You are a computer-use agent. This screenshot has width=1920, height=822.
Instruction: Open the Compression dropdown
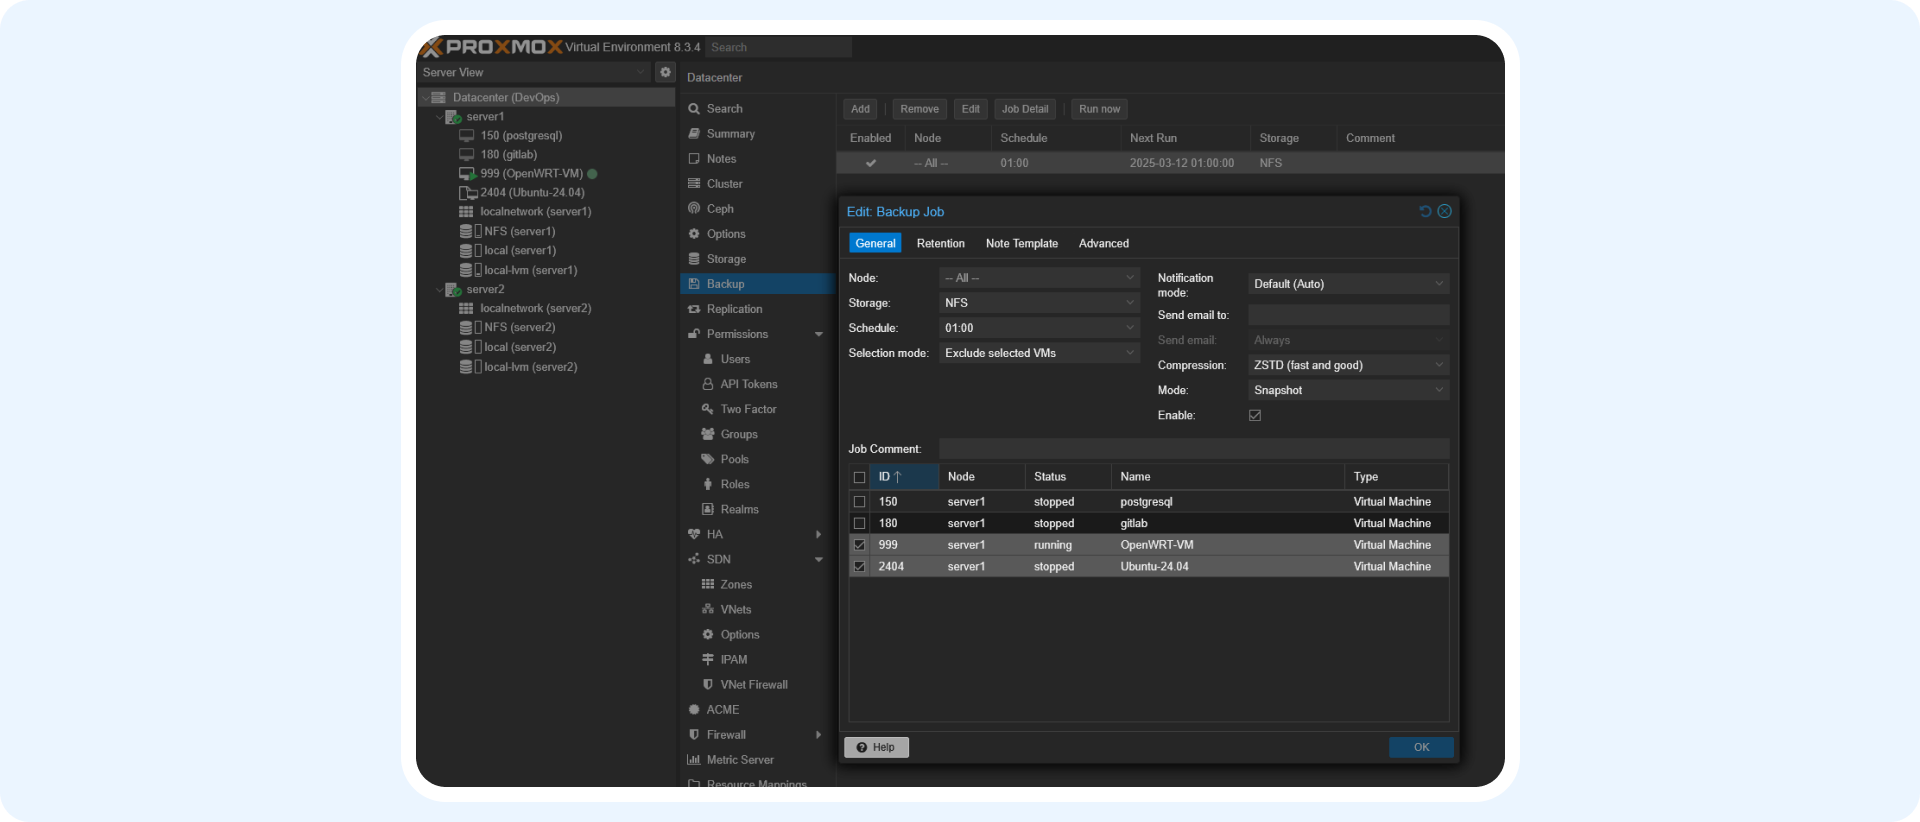[x=1347, y=365]
